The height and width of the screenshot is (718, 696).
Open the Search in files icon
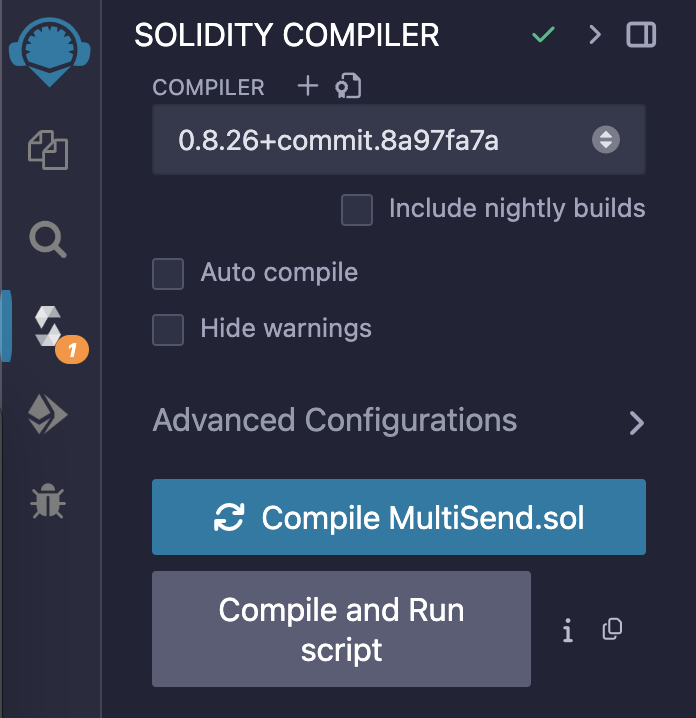pyautogui.click(x=47, y=239)
